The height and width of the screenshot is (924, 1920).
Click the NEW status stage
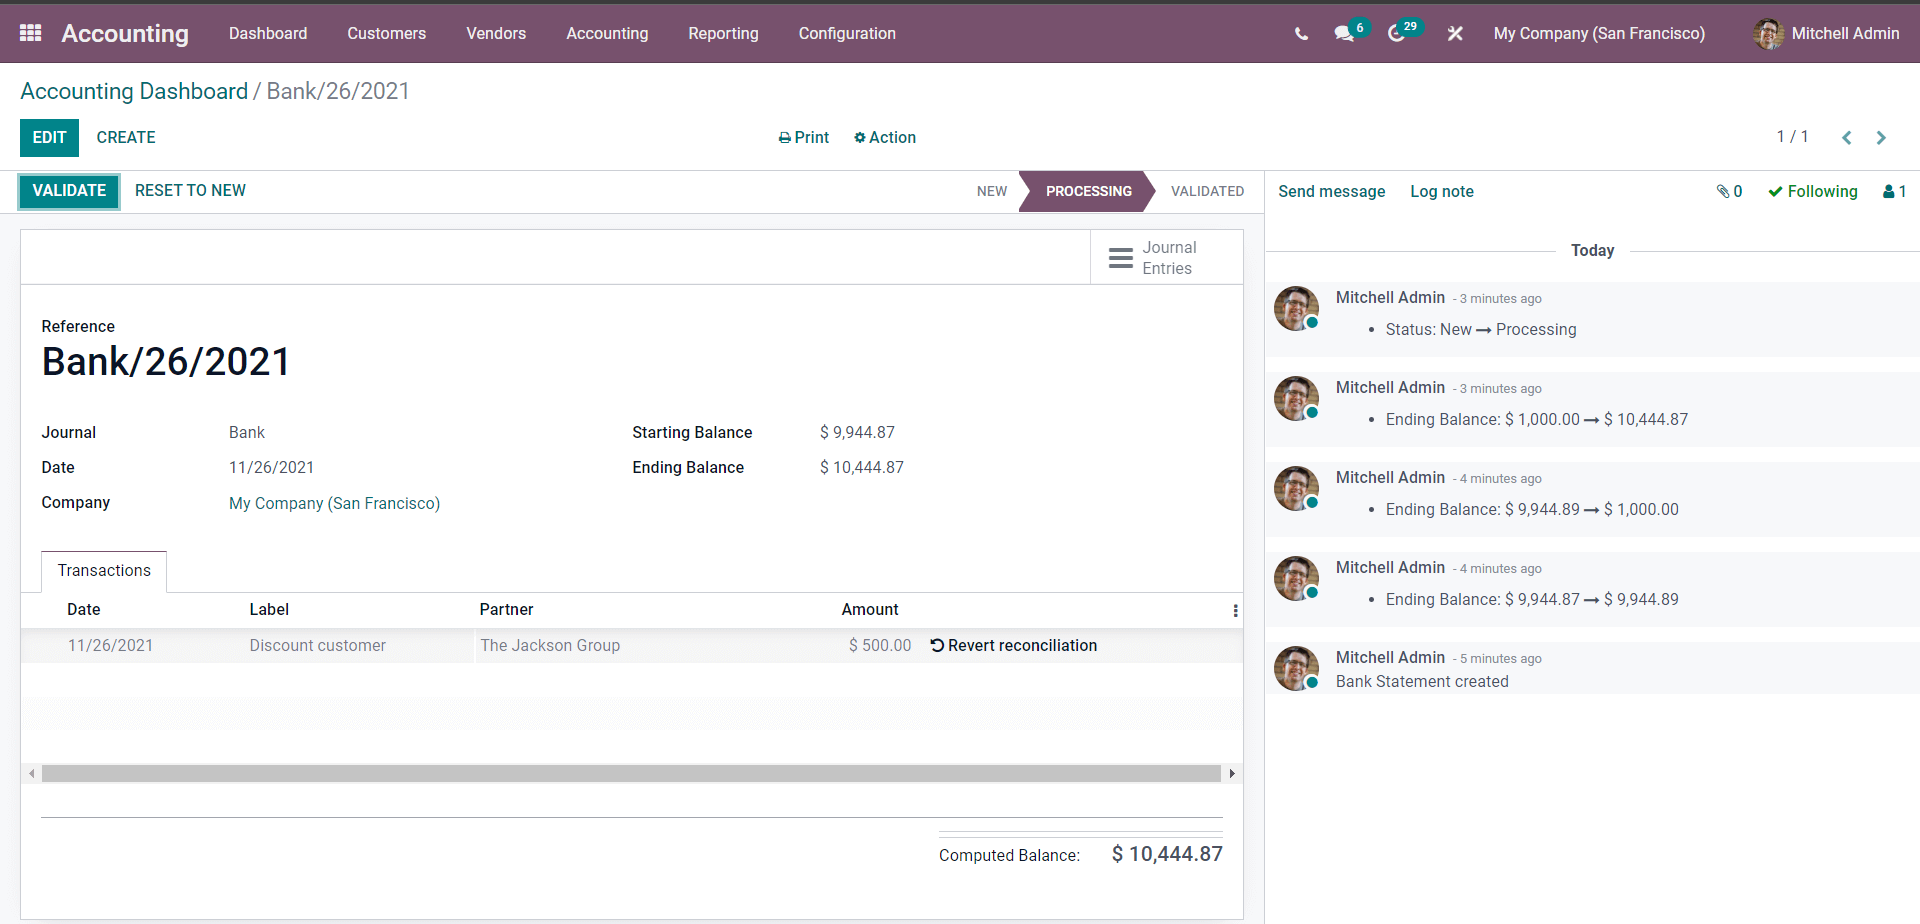click(x=992, y=191)
